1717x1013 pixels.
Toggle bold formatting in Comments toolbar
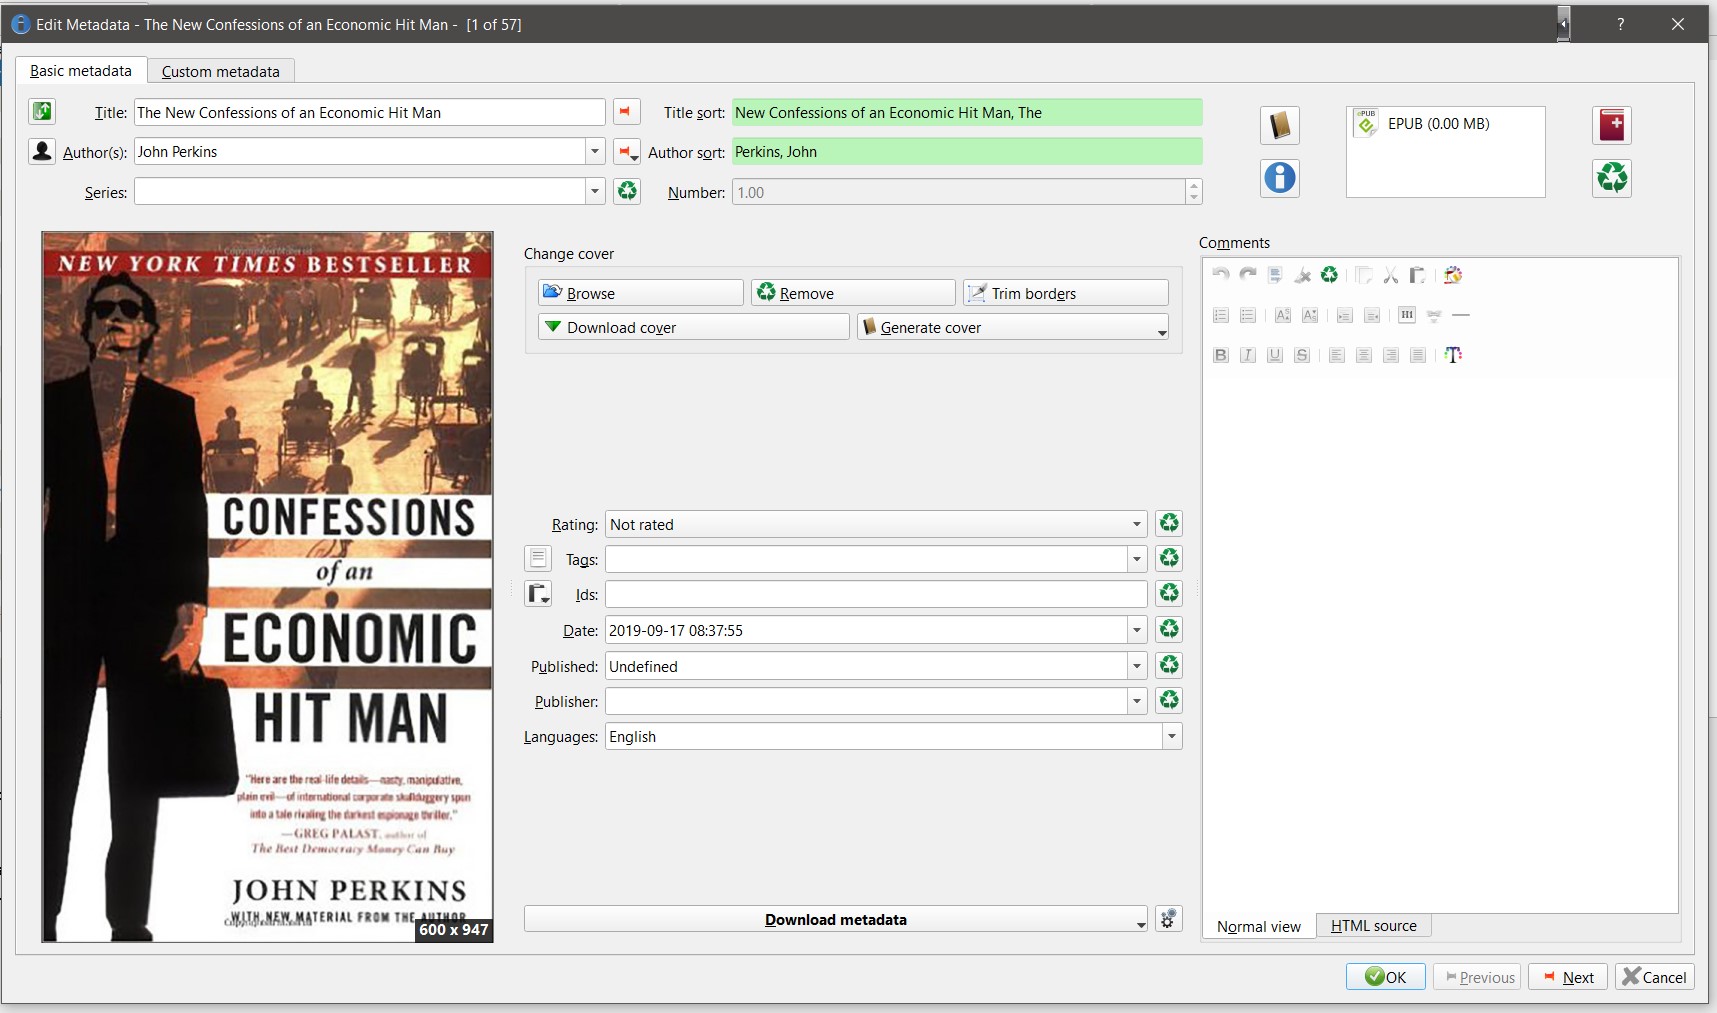[x=1220, y=355]
